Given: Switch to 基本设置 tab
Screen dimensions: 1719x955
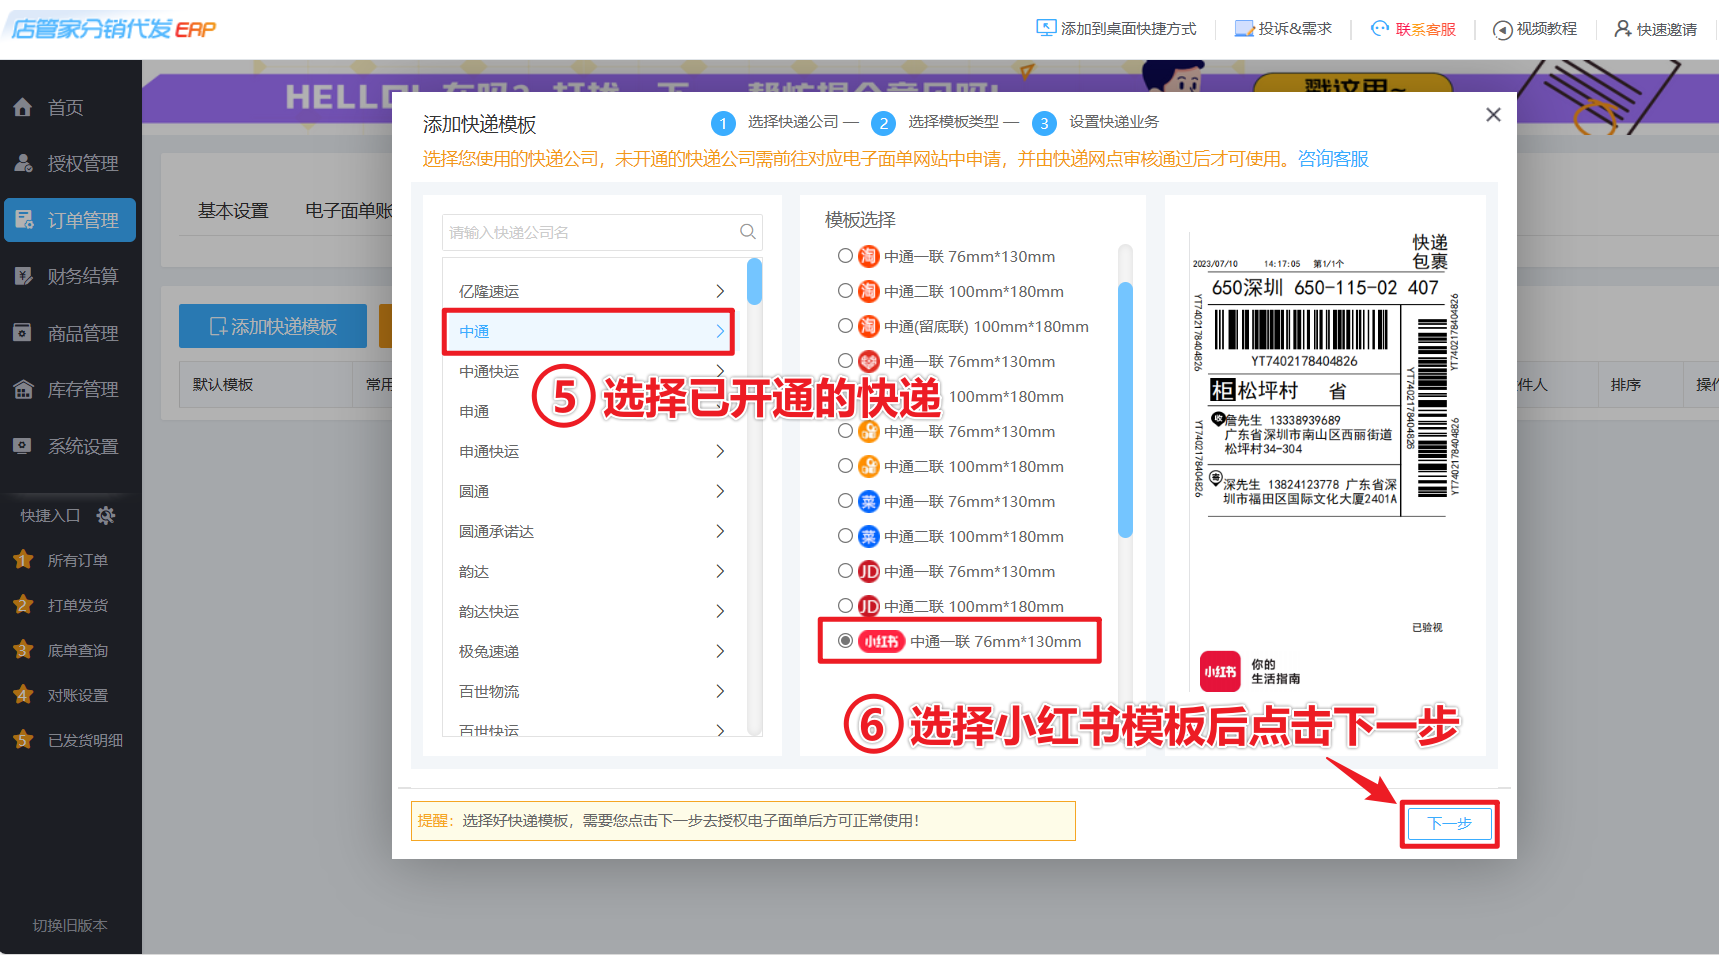Looking at the screenshot, I should [x=233, y=211].
